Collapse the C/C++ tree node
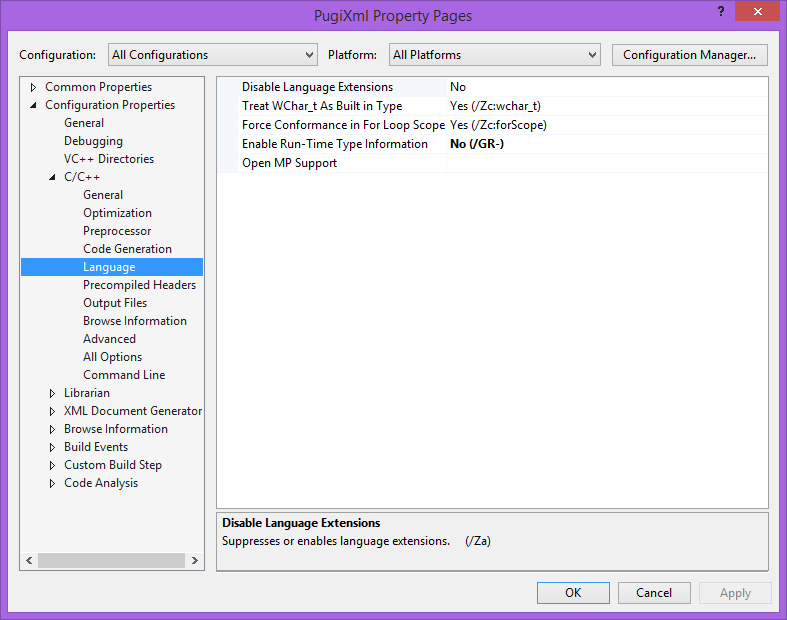The height and width of the screenshot is (620, 787). pos(52,177)
